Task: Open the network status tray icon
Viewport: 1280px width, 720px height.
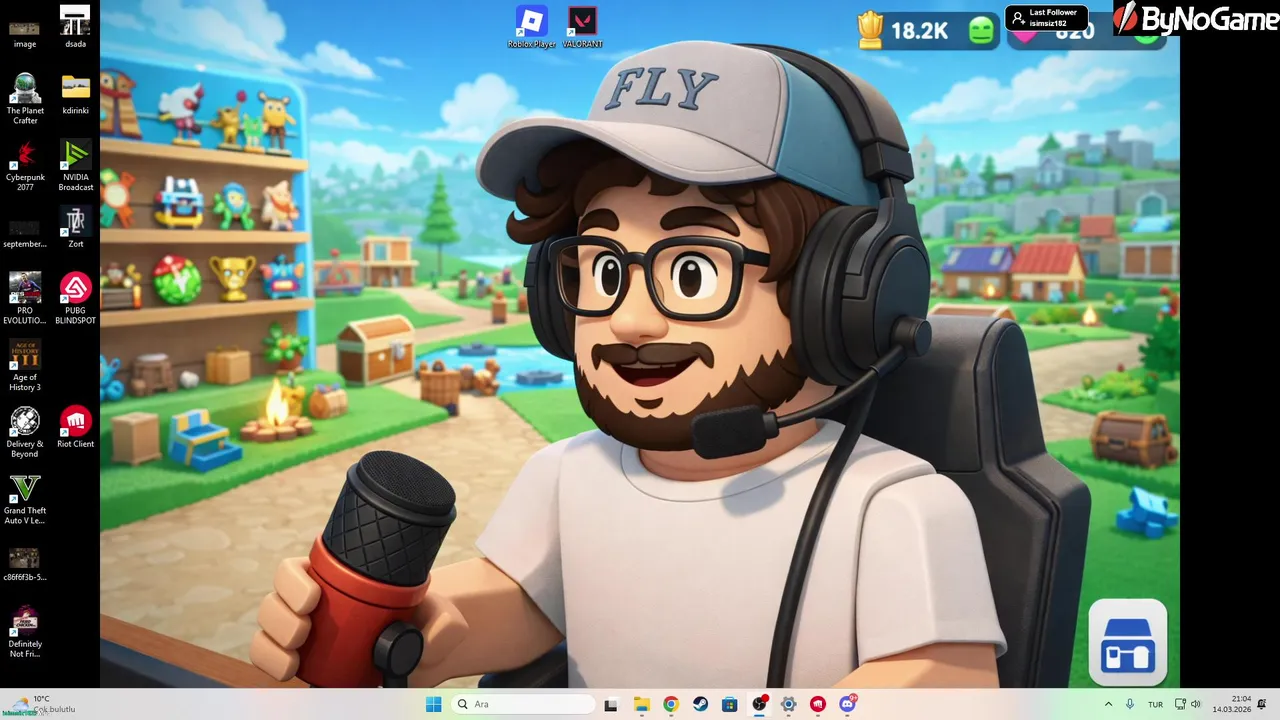Action: tap(1180, 704)
